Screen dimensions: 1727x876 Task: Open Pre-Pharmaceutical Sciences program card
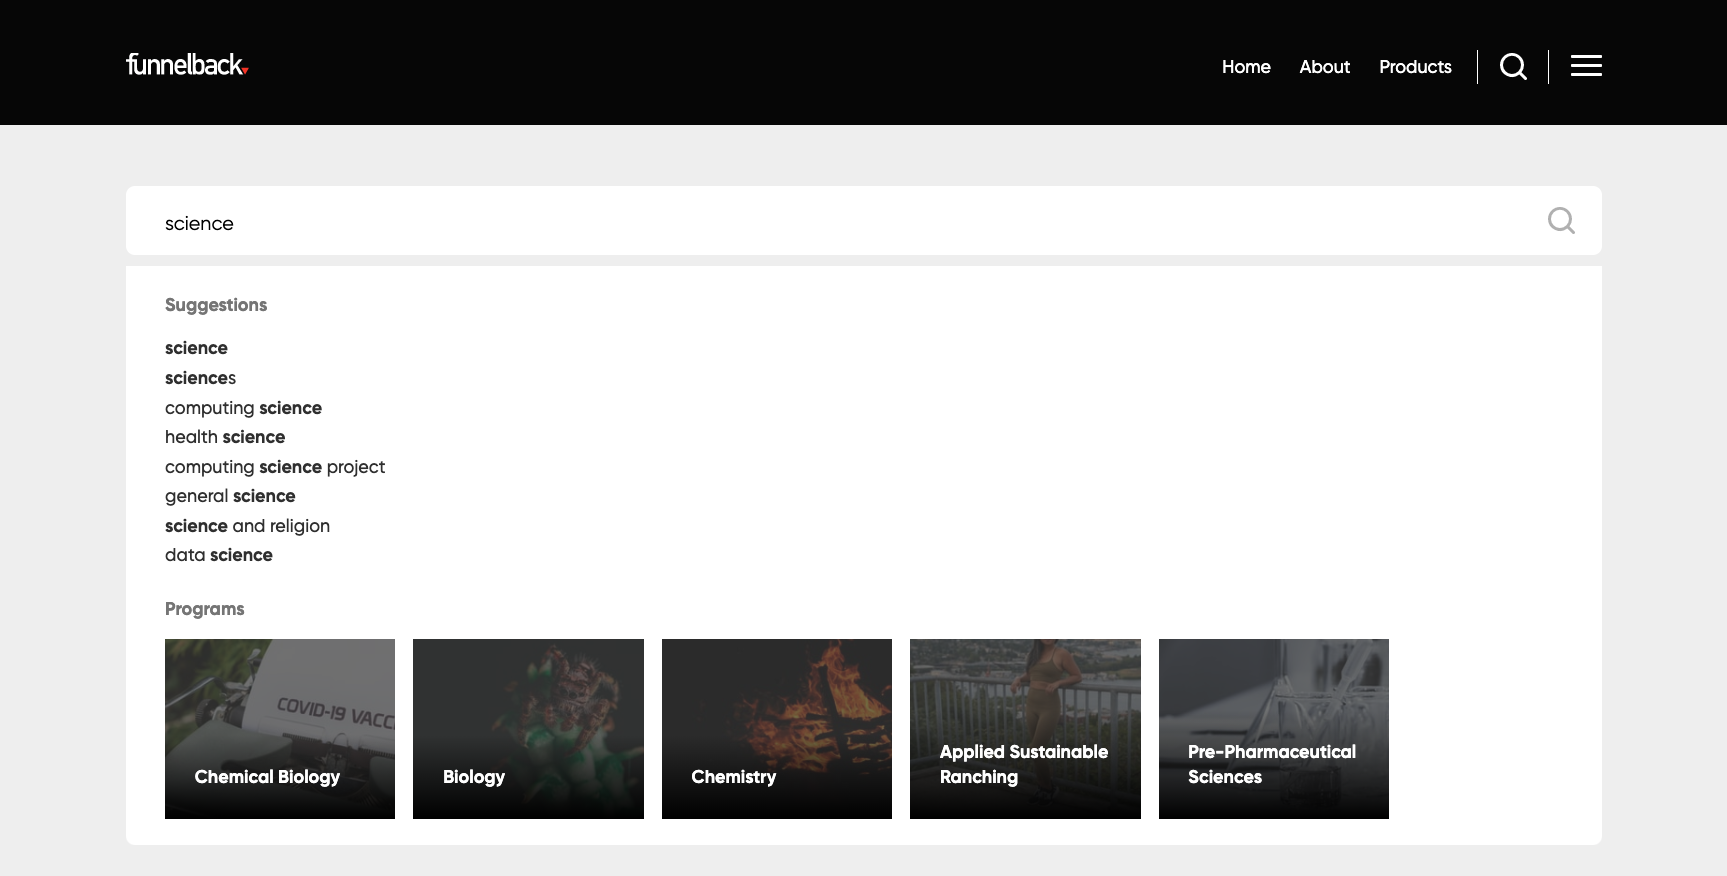(1274, 729)
